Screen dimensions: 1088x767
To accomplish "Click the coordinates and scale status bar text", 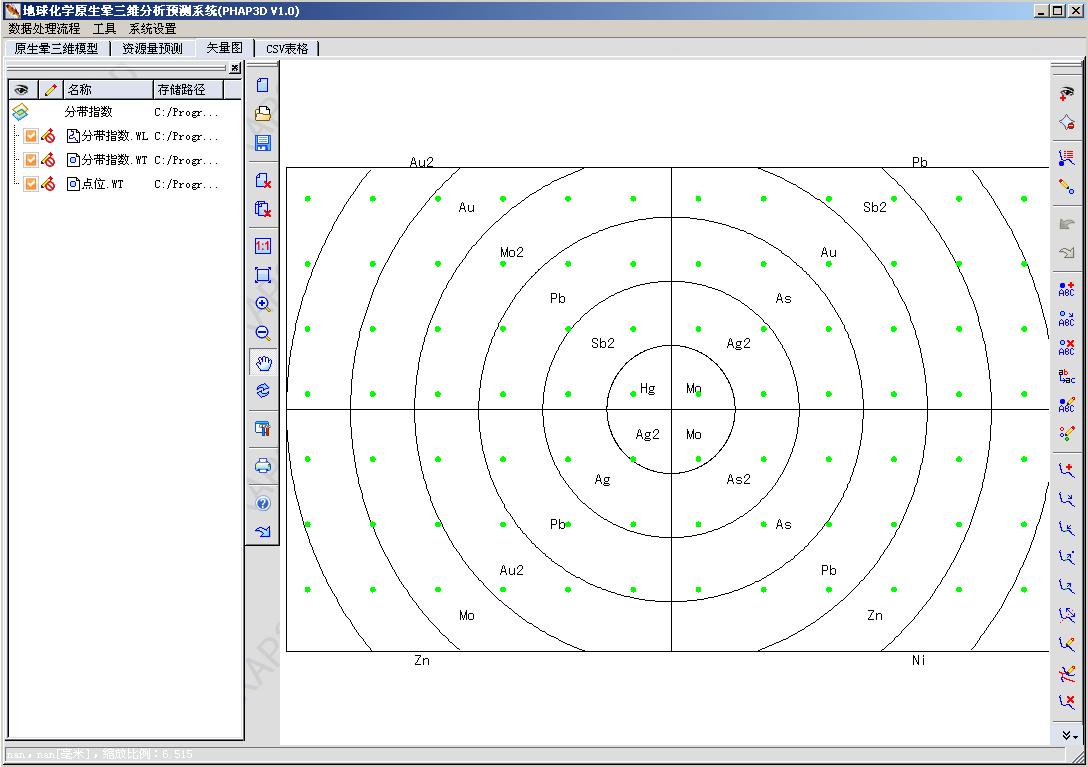I will click(99, 754).
